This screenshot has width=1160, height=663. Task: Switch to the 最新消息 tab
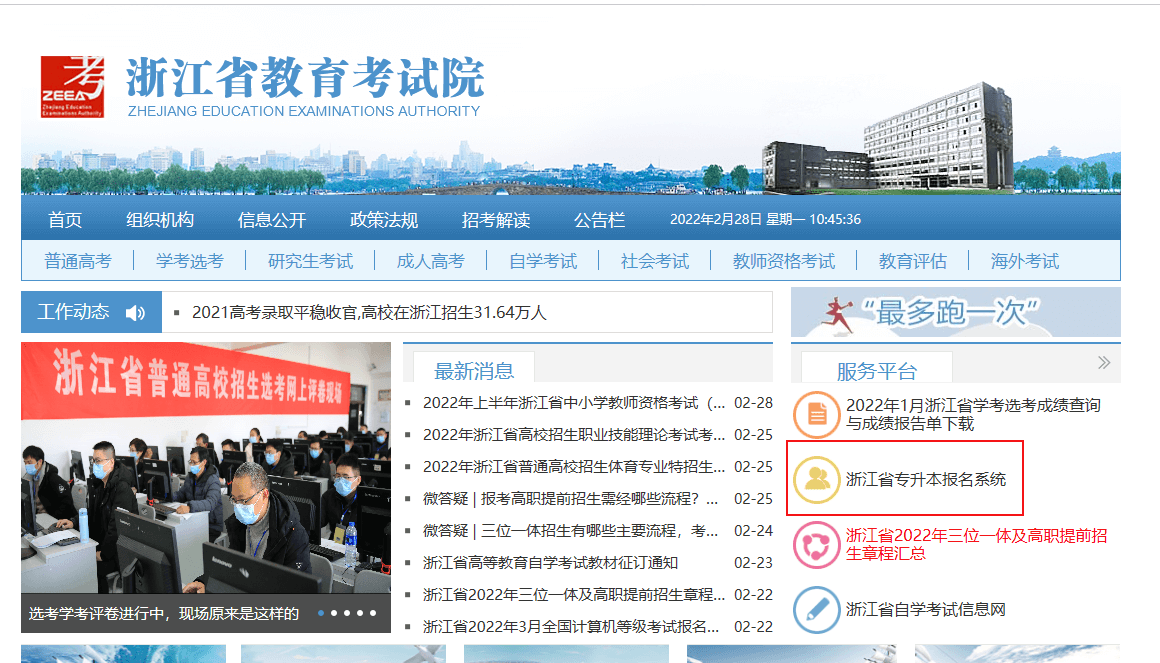[474, 371]
